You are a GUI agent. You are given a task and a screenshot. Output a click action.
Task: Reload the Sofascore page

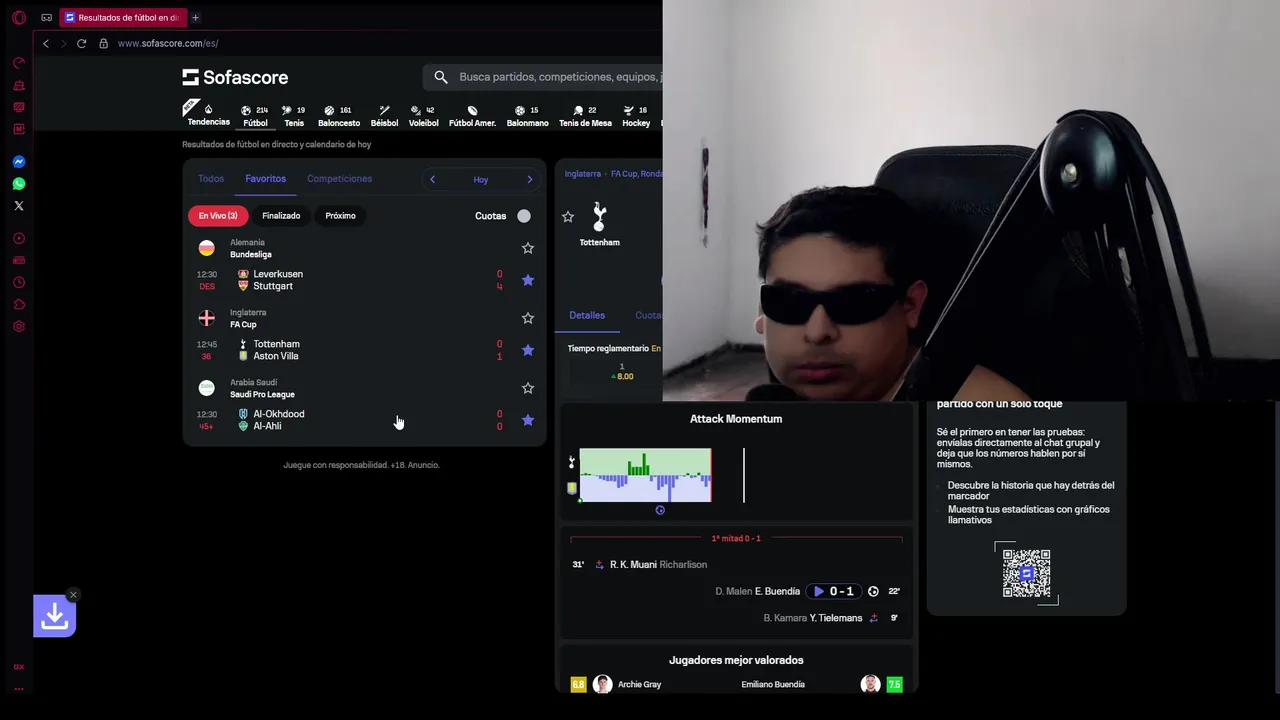[81, 43]
